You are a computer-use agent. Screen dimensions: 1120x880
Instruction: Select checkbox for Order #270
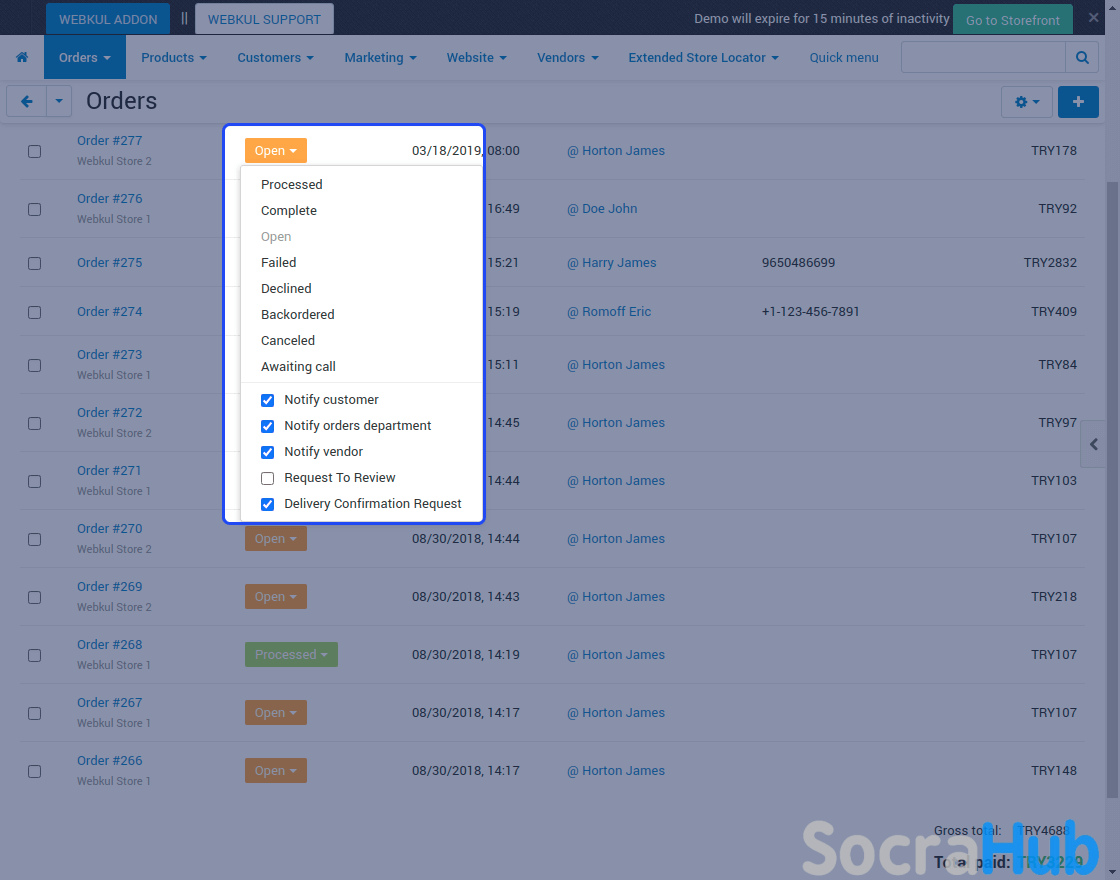(34, 539)
